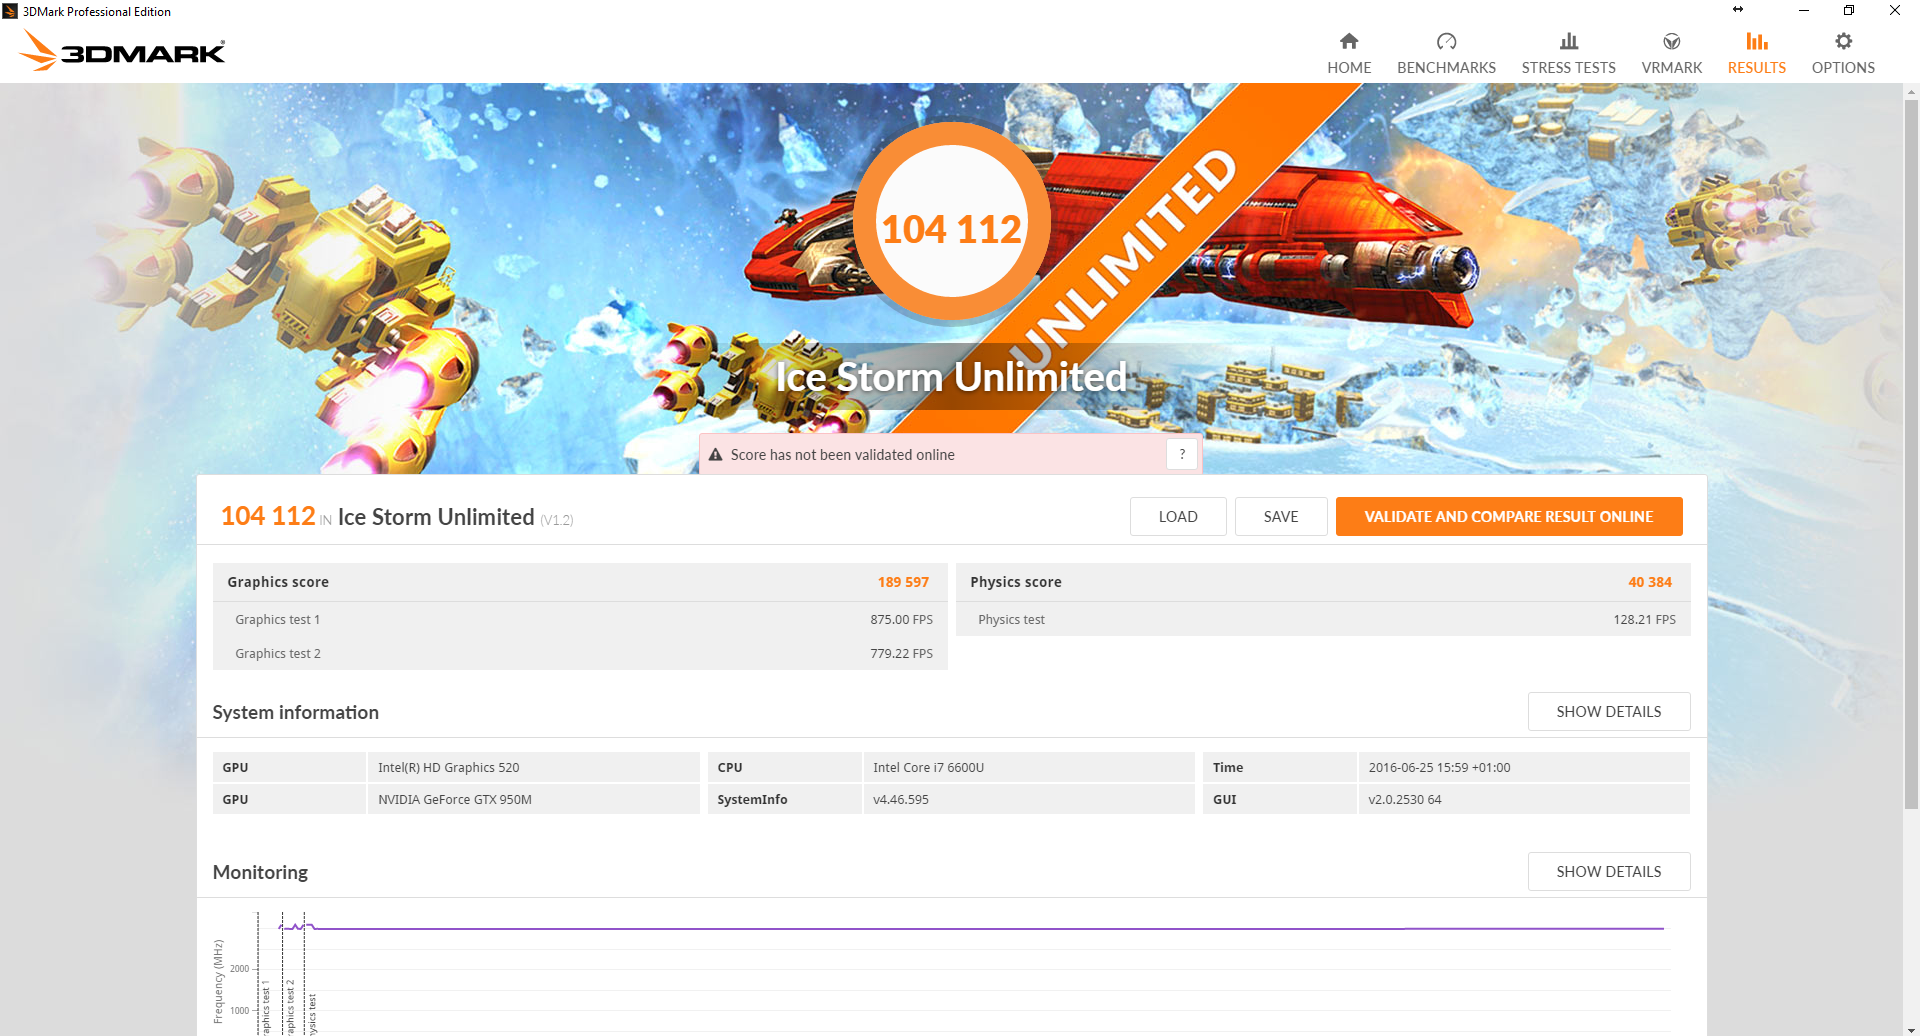
Task: Click Graphics test 1 row label
Action: pos(277,620)
